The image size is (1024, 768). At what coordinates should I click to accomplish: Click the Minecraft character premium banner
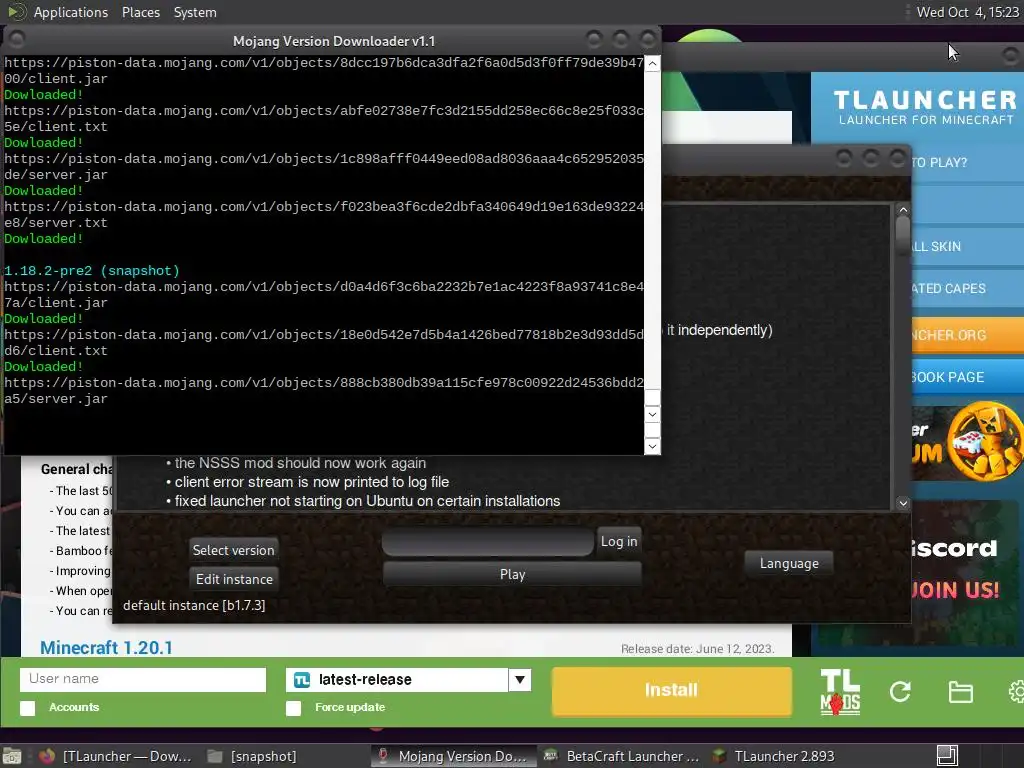tap(967, 442)
